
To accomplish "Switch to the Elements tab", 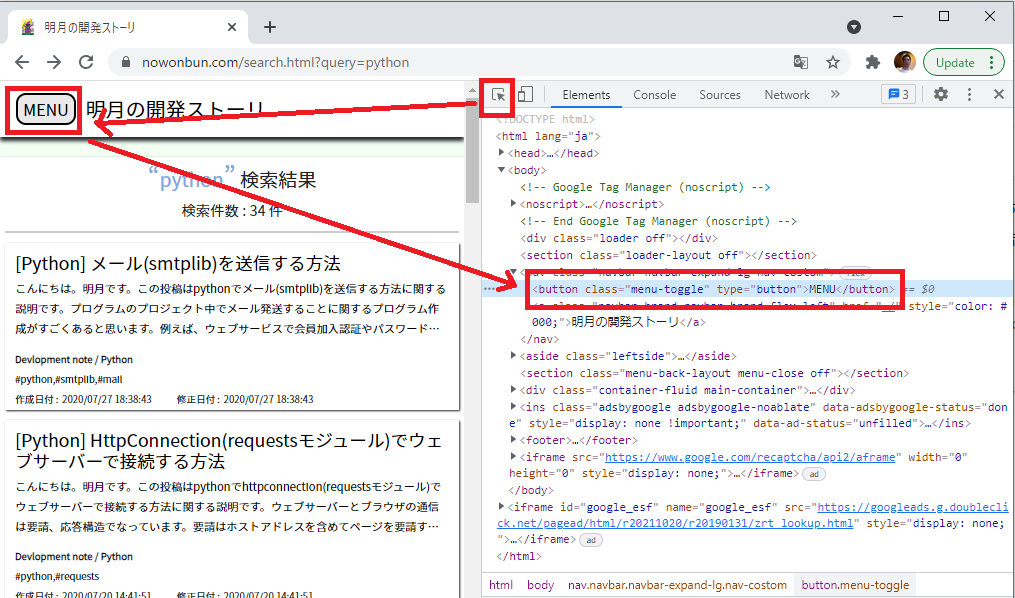I will 586,94.
